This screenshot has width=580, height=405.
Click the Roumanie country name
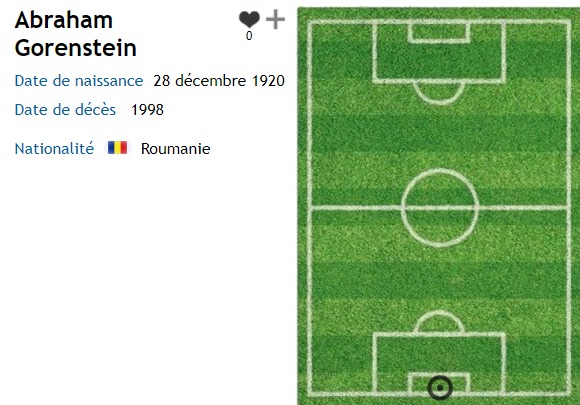[176, 149]
